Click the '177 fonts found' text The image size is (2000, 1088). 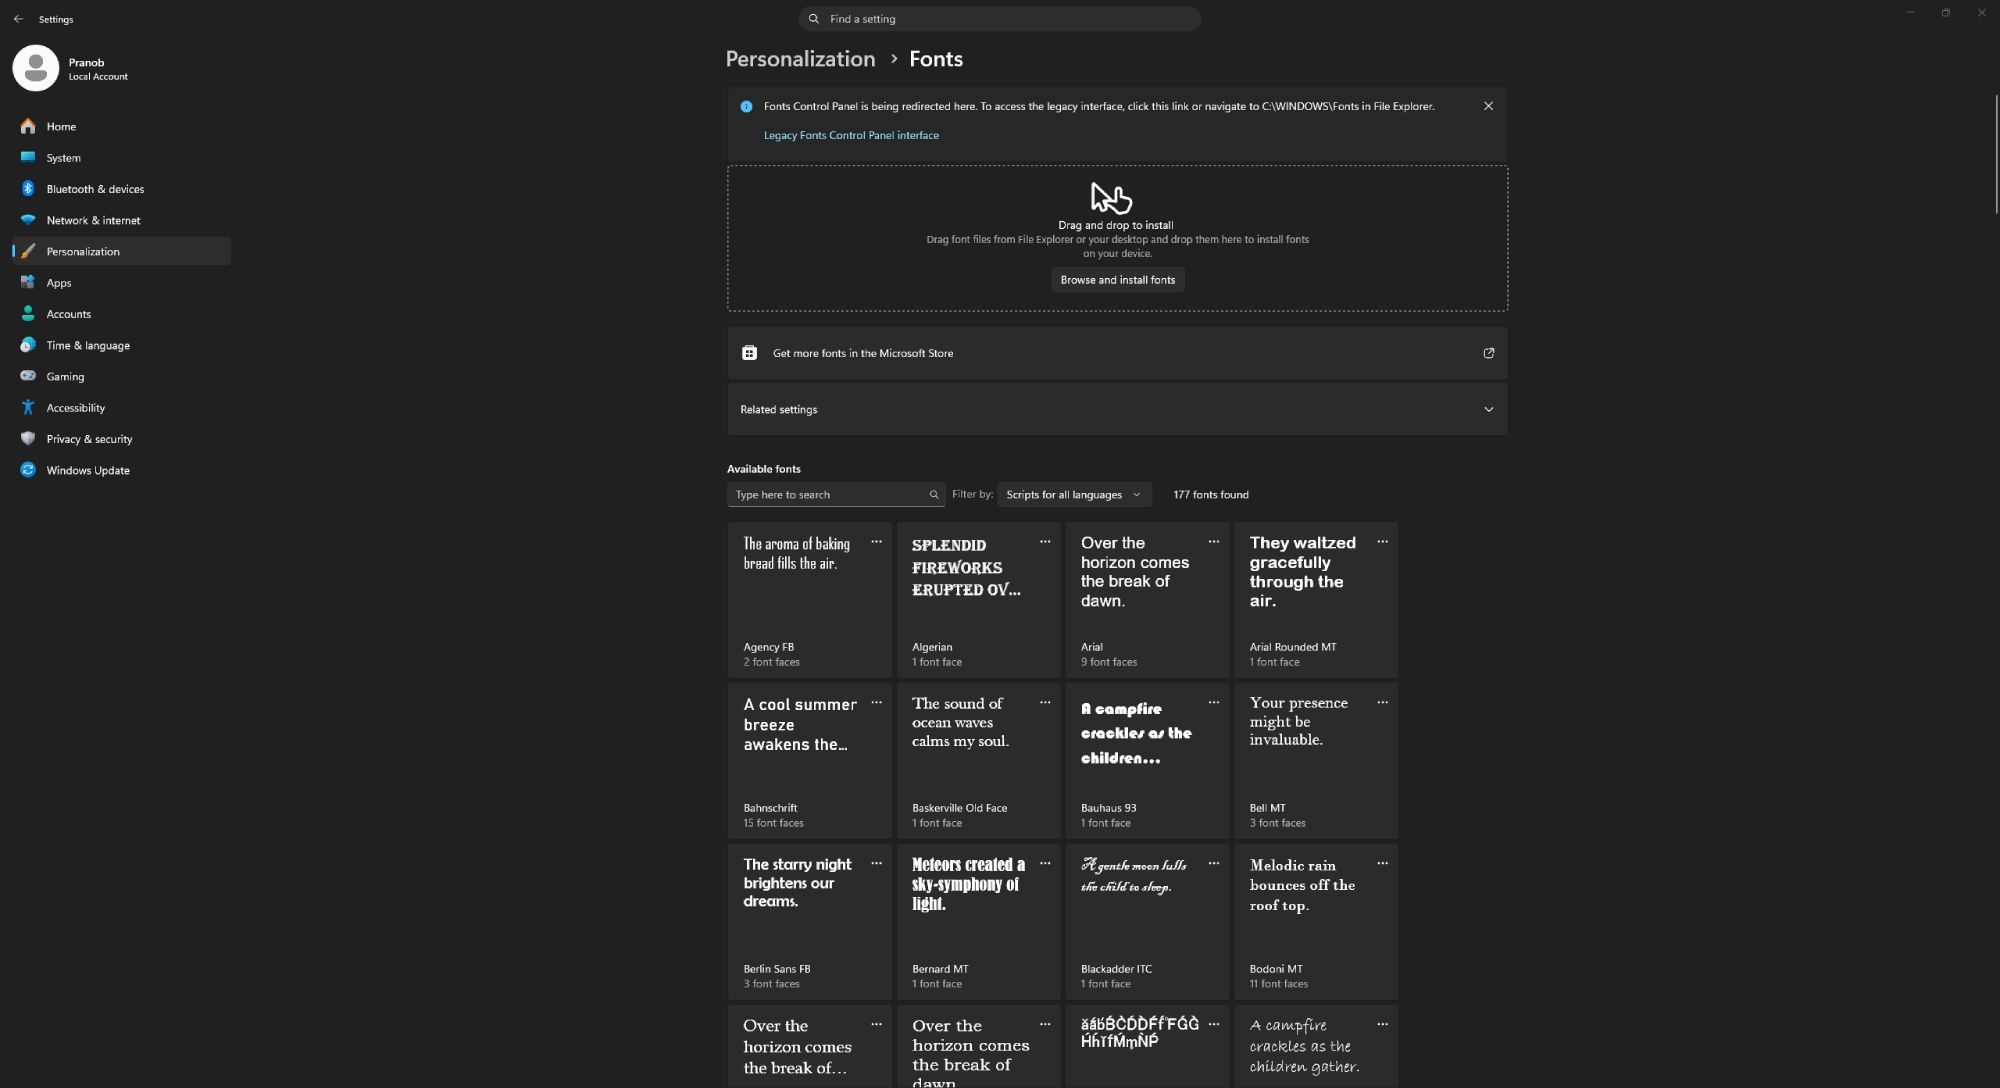coord(1210,495)
